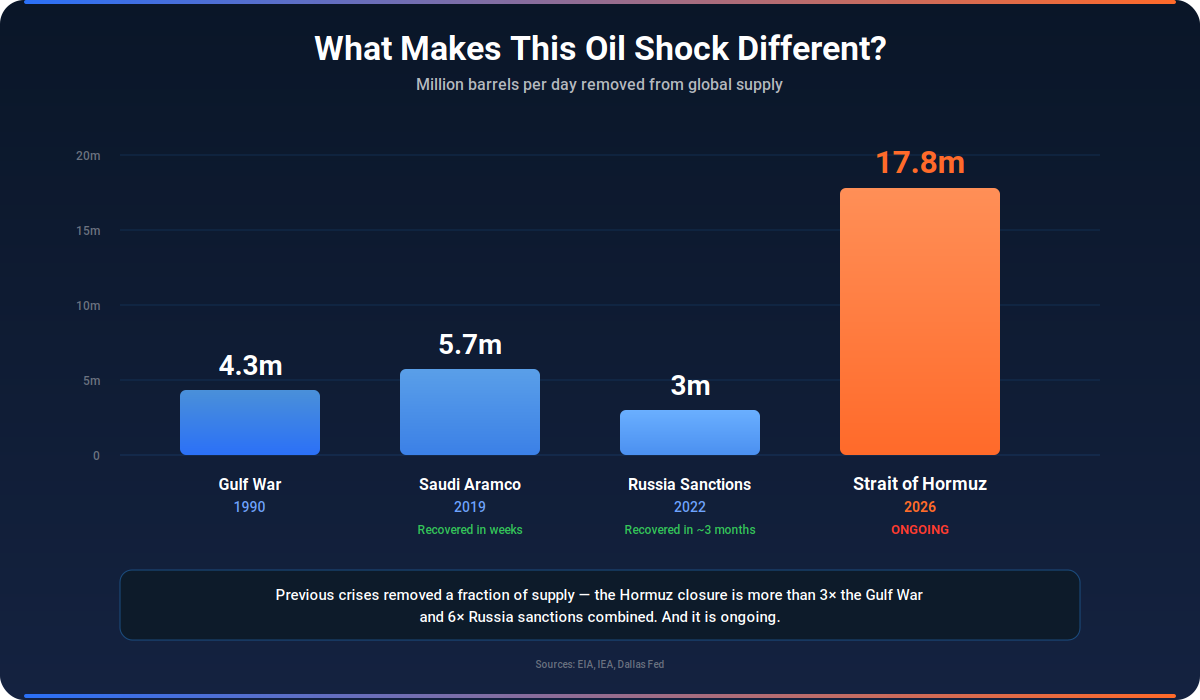Click the Gulf War blue bar
1200x700 pixels.
point(250,423)
